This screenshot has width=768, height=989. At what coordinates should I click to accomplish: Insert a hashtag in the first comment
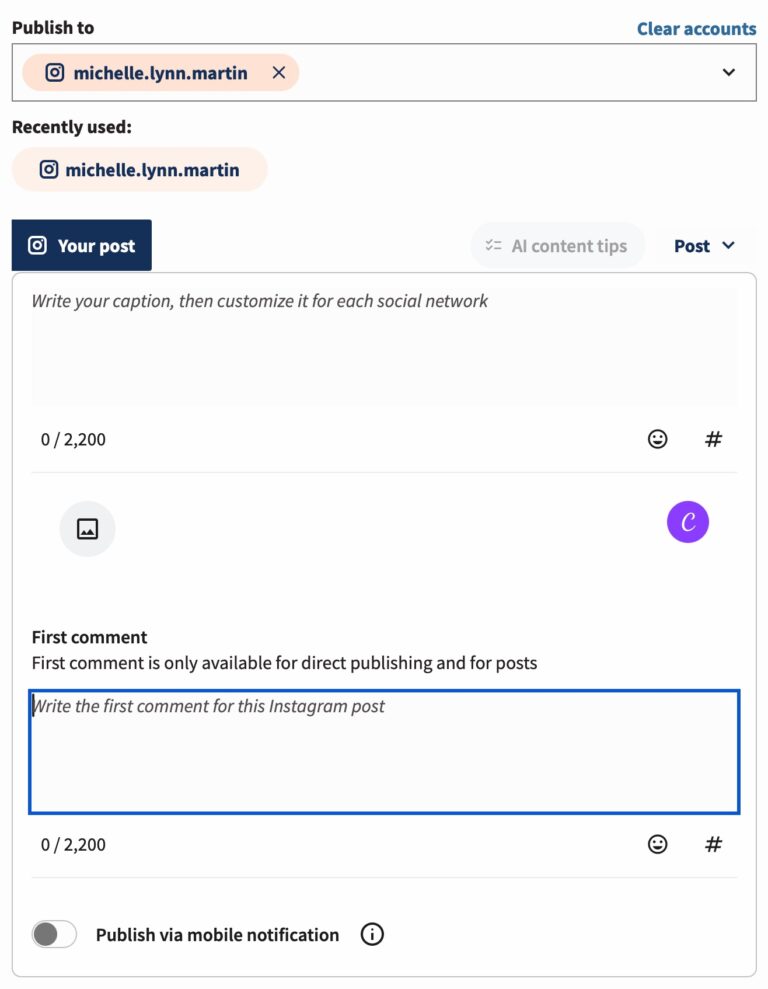713,844
